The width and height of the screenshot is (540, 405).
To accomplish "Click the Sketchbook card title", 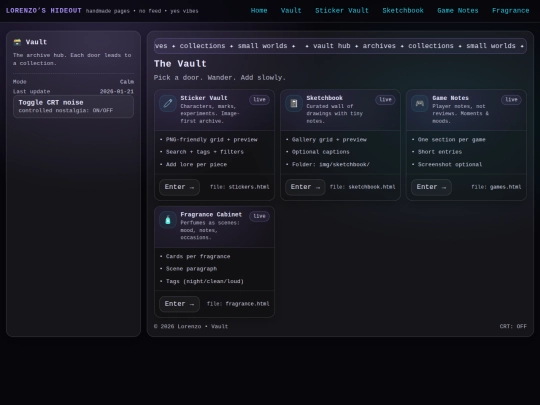I will pyautogui.click(x=324, y=98).
